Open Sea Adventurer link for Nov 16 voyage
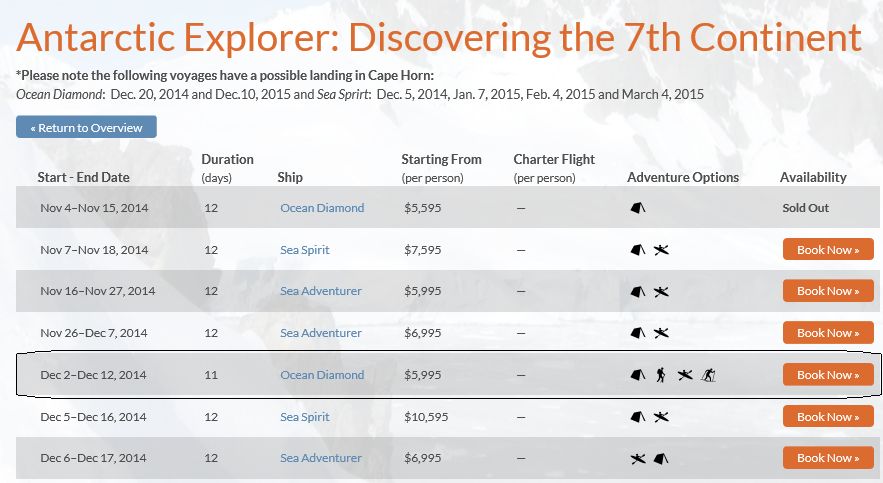Image resolution: width=883 pixels, height=483 pixels. 321,291
